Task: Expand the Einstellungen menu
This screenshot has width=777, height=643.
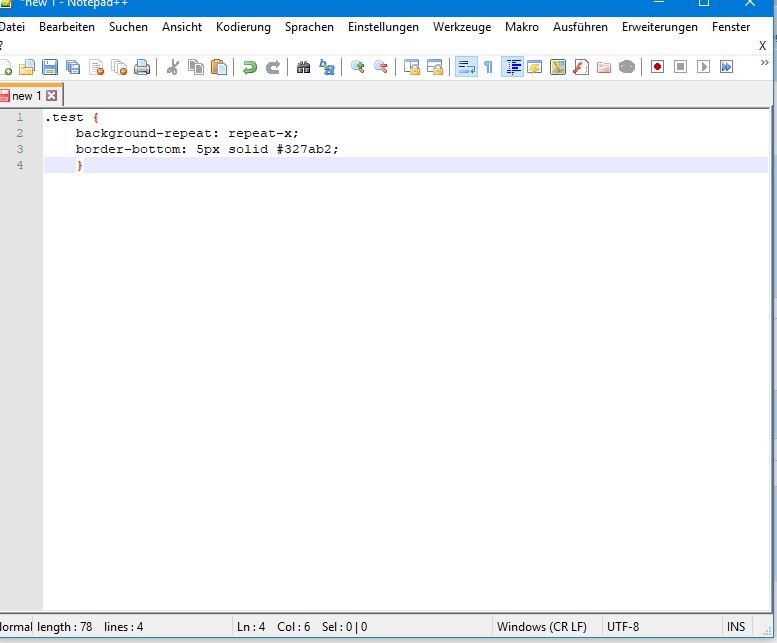Action: click(x=383, y=27)
